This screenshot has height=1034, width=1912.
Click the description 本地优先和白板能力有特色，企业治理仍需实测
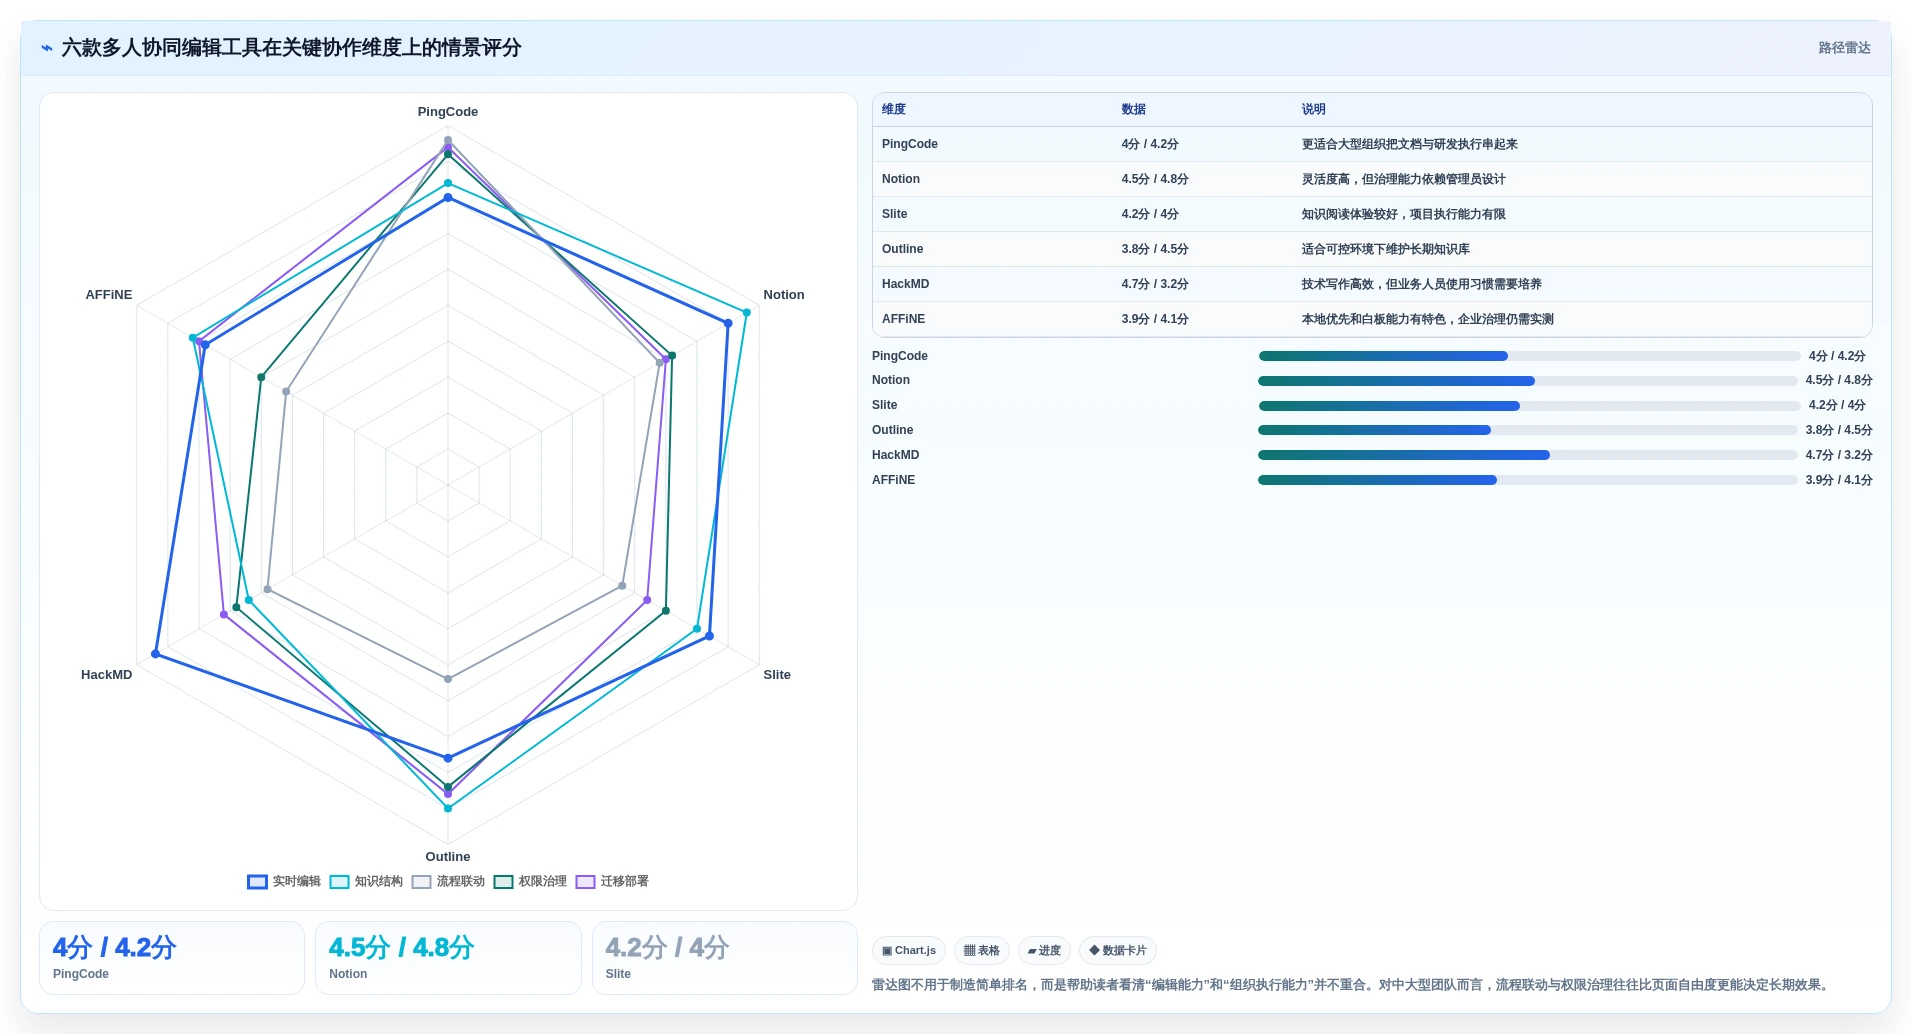pos(1427,319)
